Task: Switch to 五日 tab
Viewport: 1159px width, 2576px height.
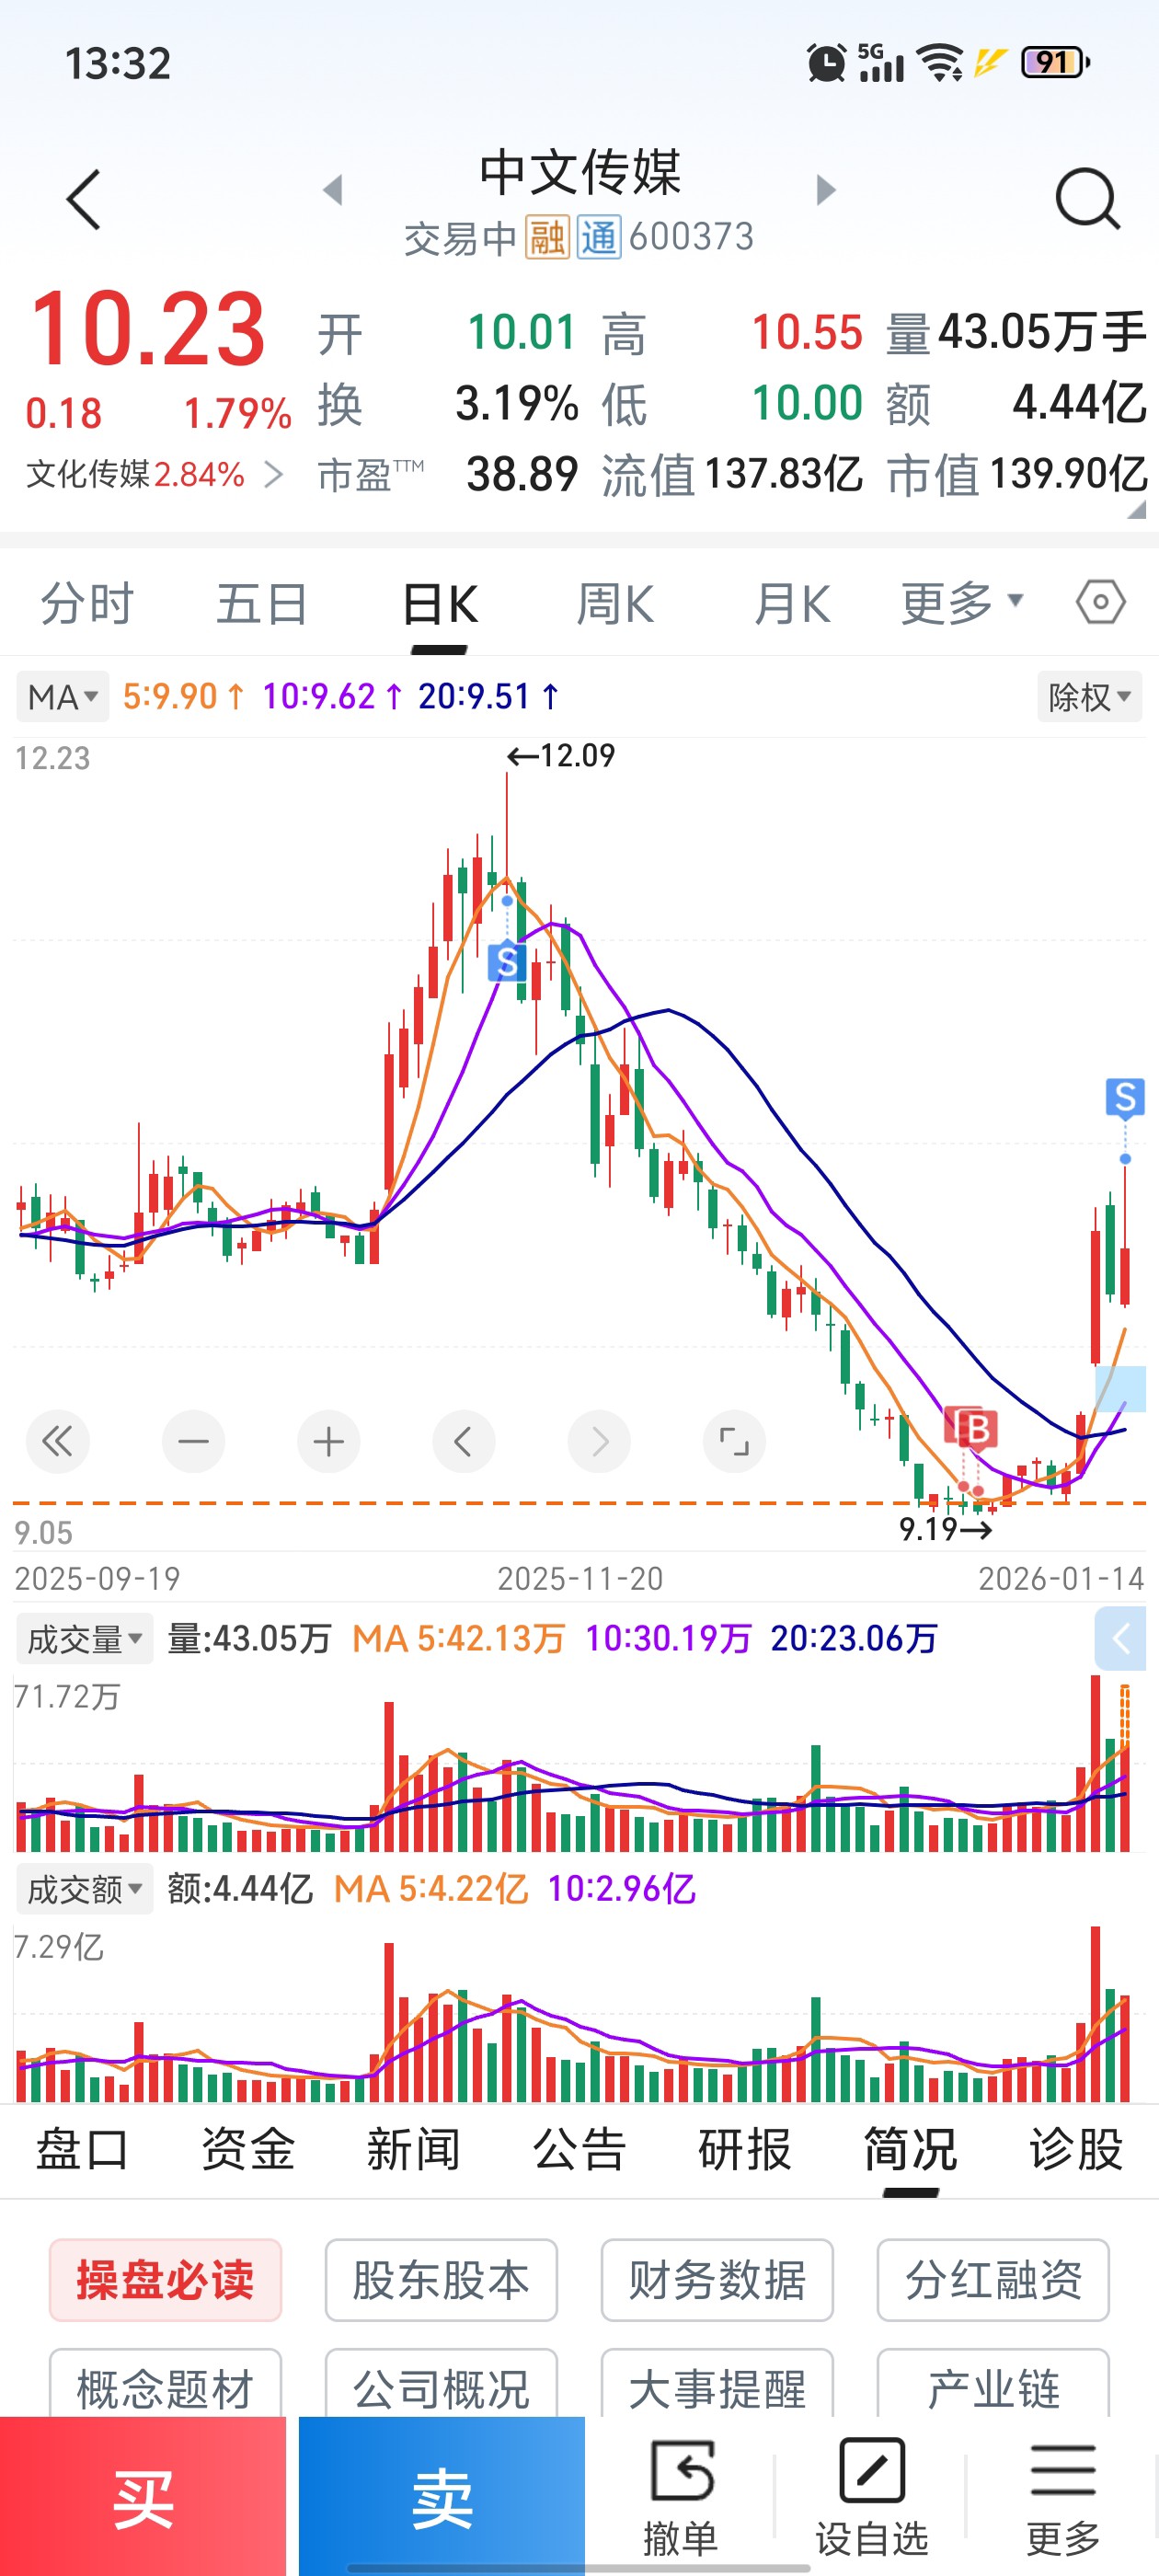Action: coord(262,603)
